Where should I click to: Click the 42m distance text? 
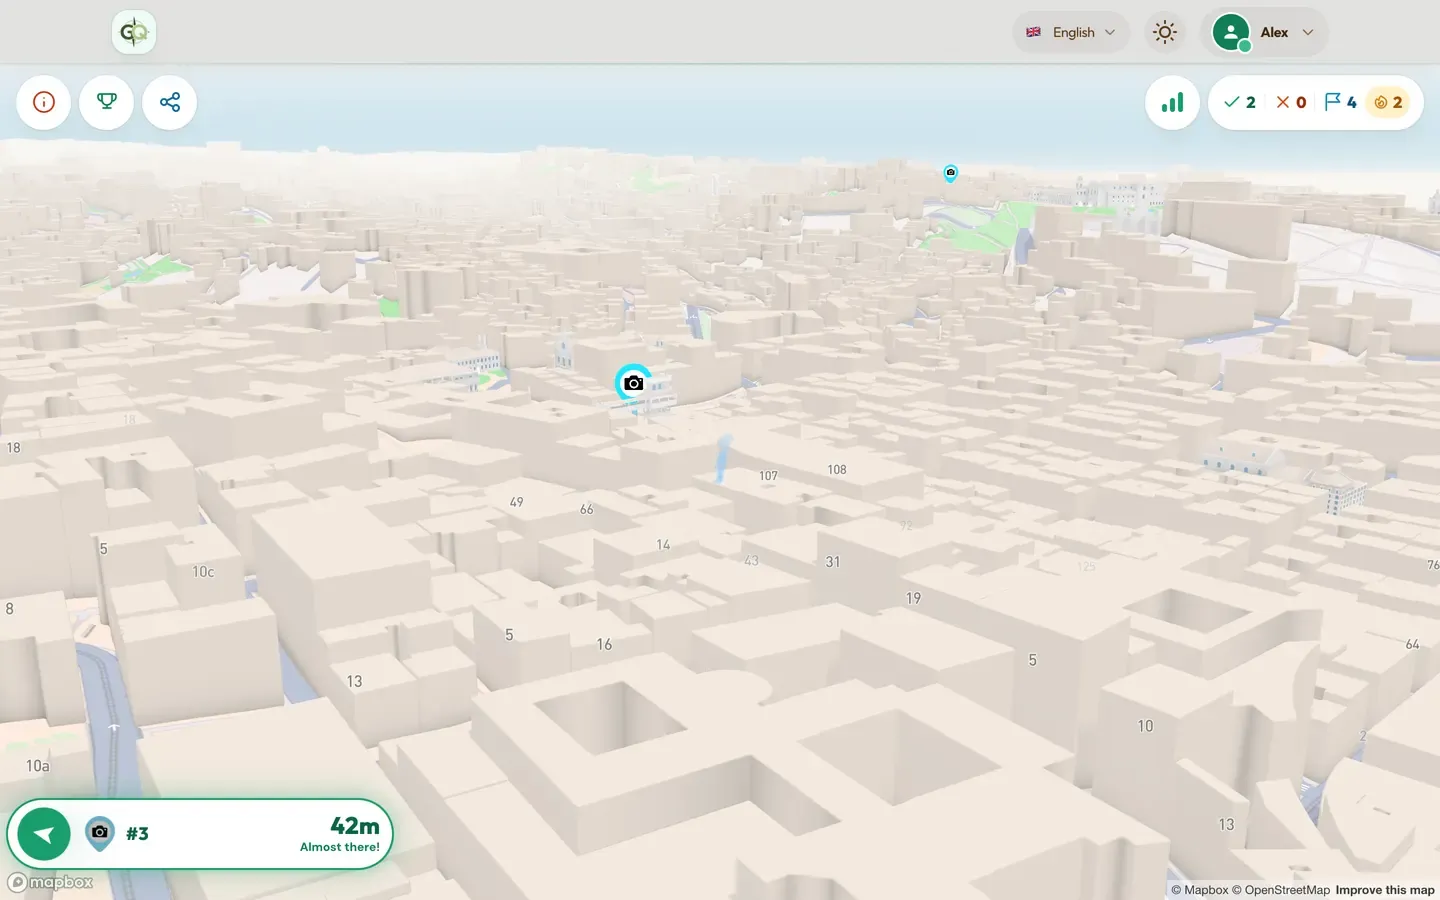[x=355, y=826]
